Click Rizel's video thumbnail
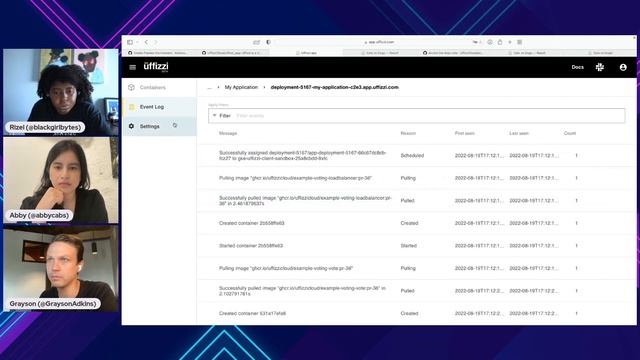 point(61,92)
